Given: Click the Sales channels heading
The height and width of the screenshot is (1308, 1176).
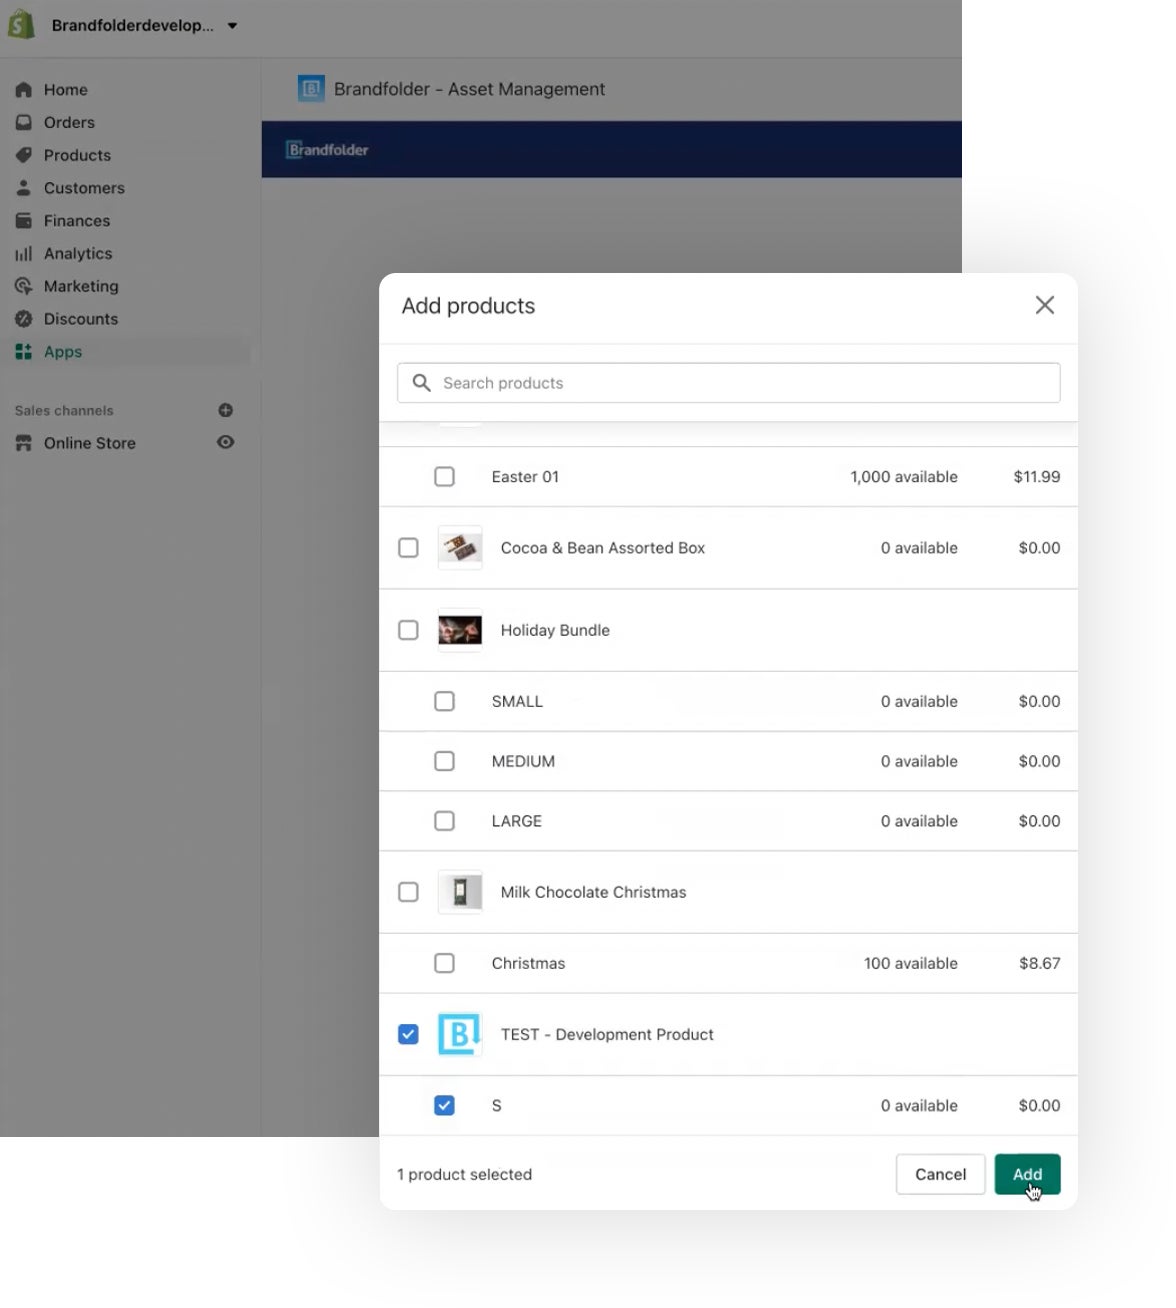Looking at the screenshot, I should pyautogui.click(x=64, y=410).
